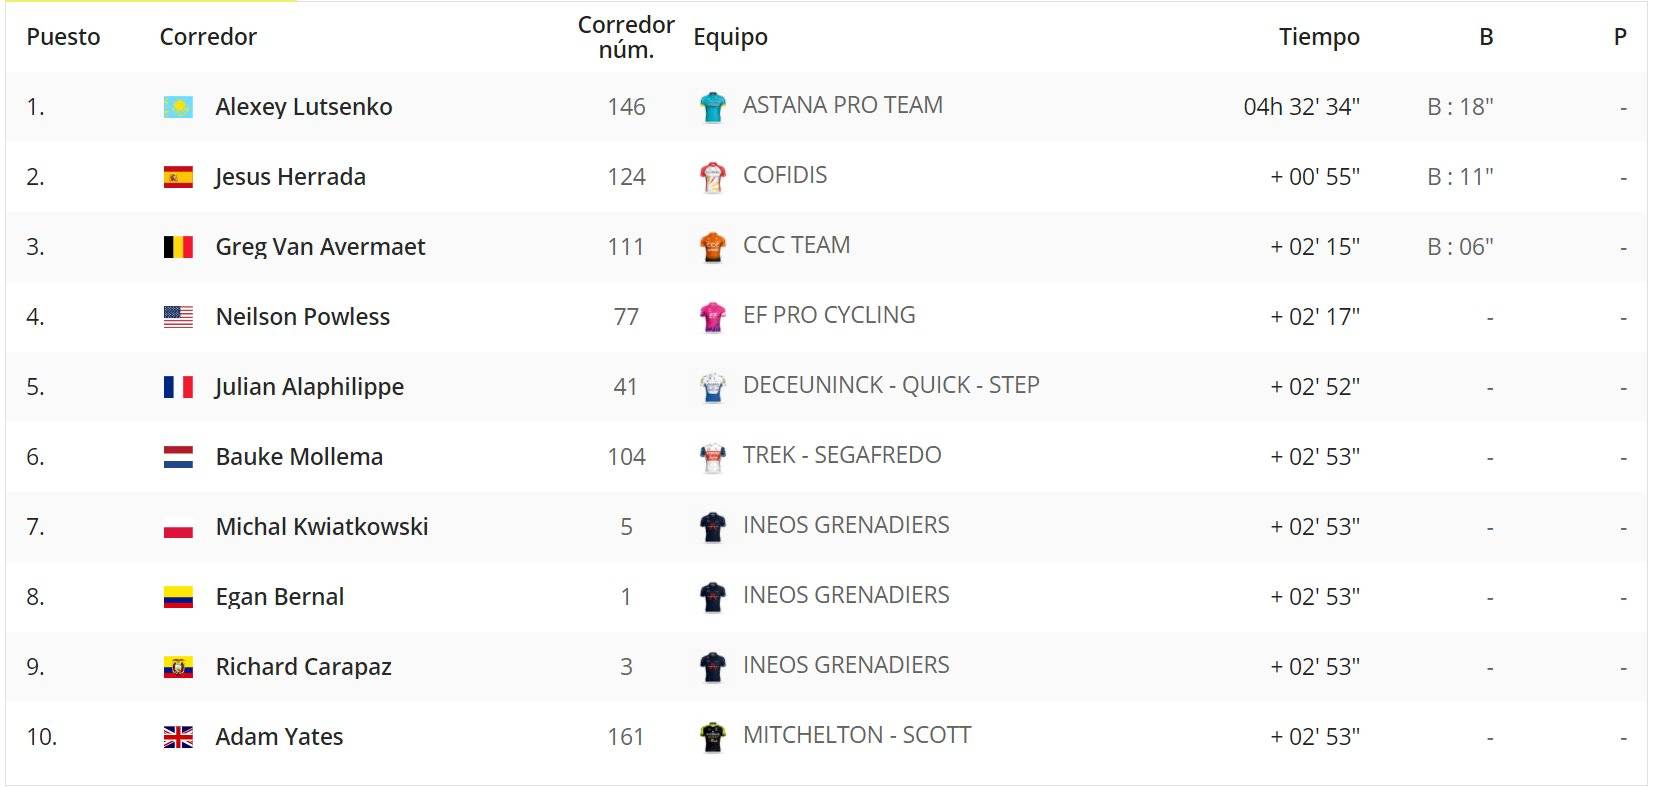Click the orange CCC Team jersey icon
This screenshot has height=787, width=1661.
(x=712, y=246)
